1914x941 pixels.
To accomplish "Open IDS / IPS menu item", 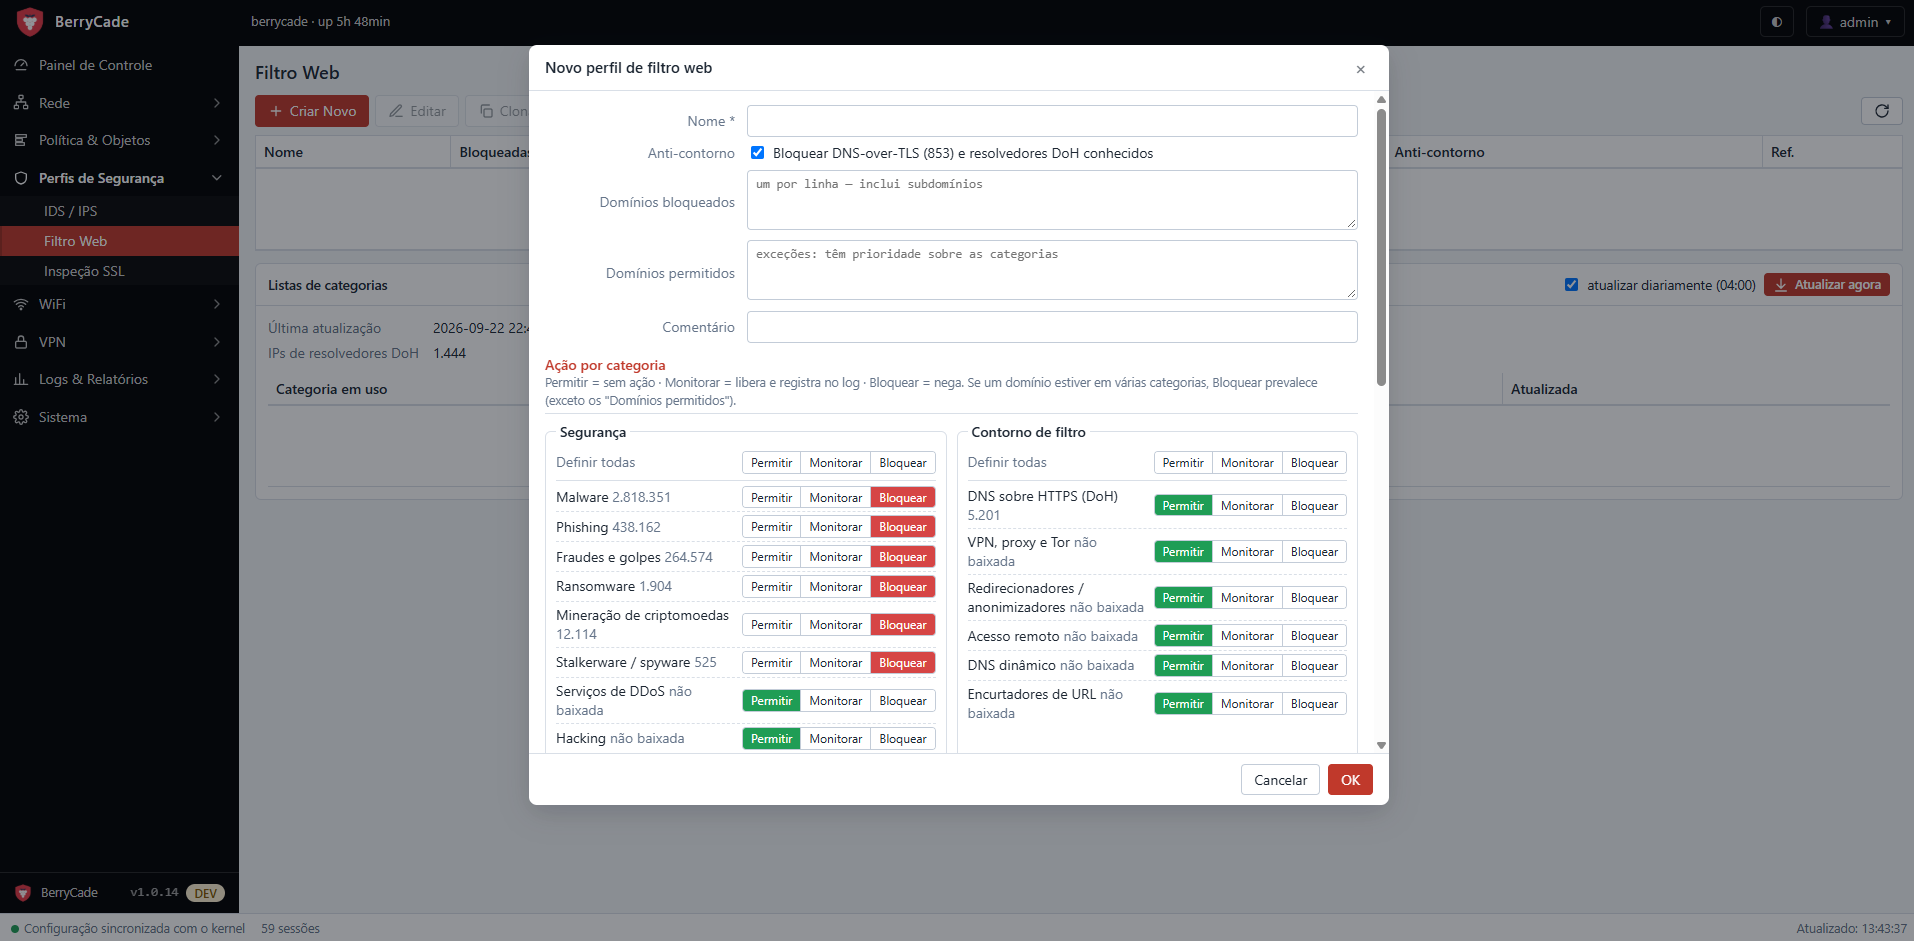I will 119,211.
